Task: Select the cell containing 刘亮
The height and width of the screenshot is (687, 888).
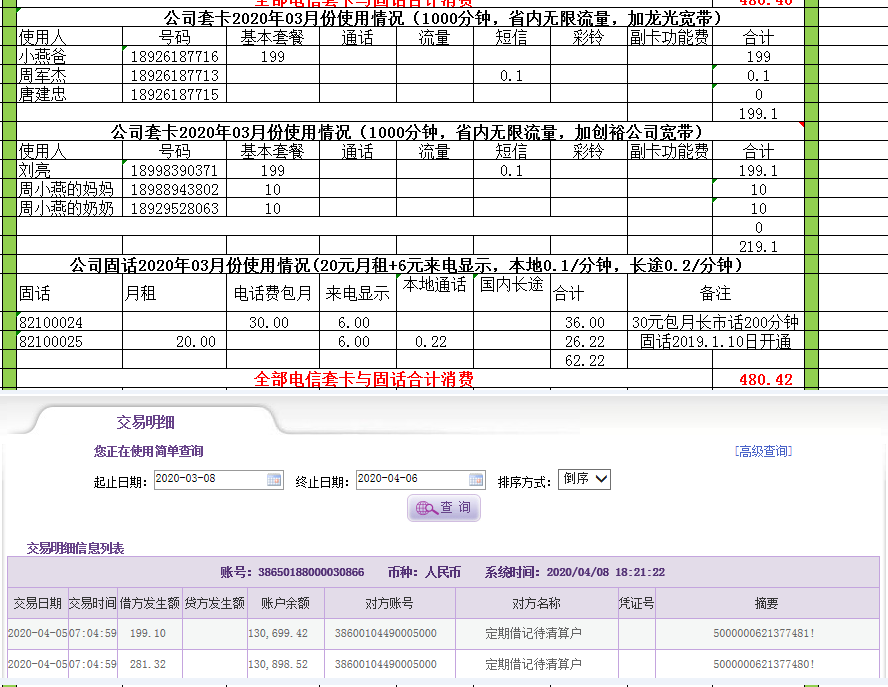Action: [69, 171]
